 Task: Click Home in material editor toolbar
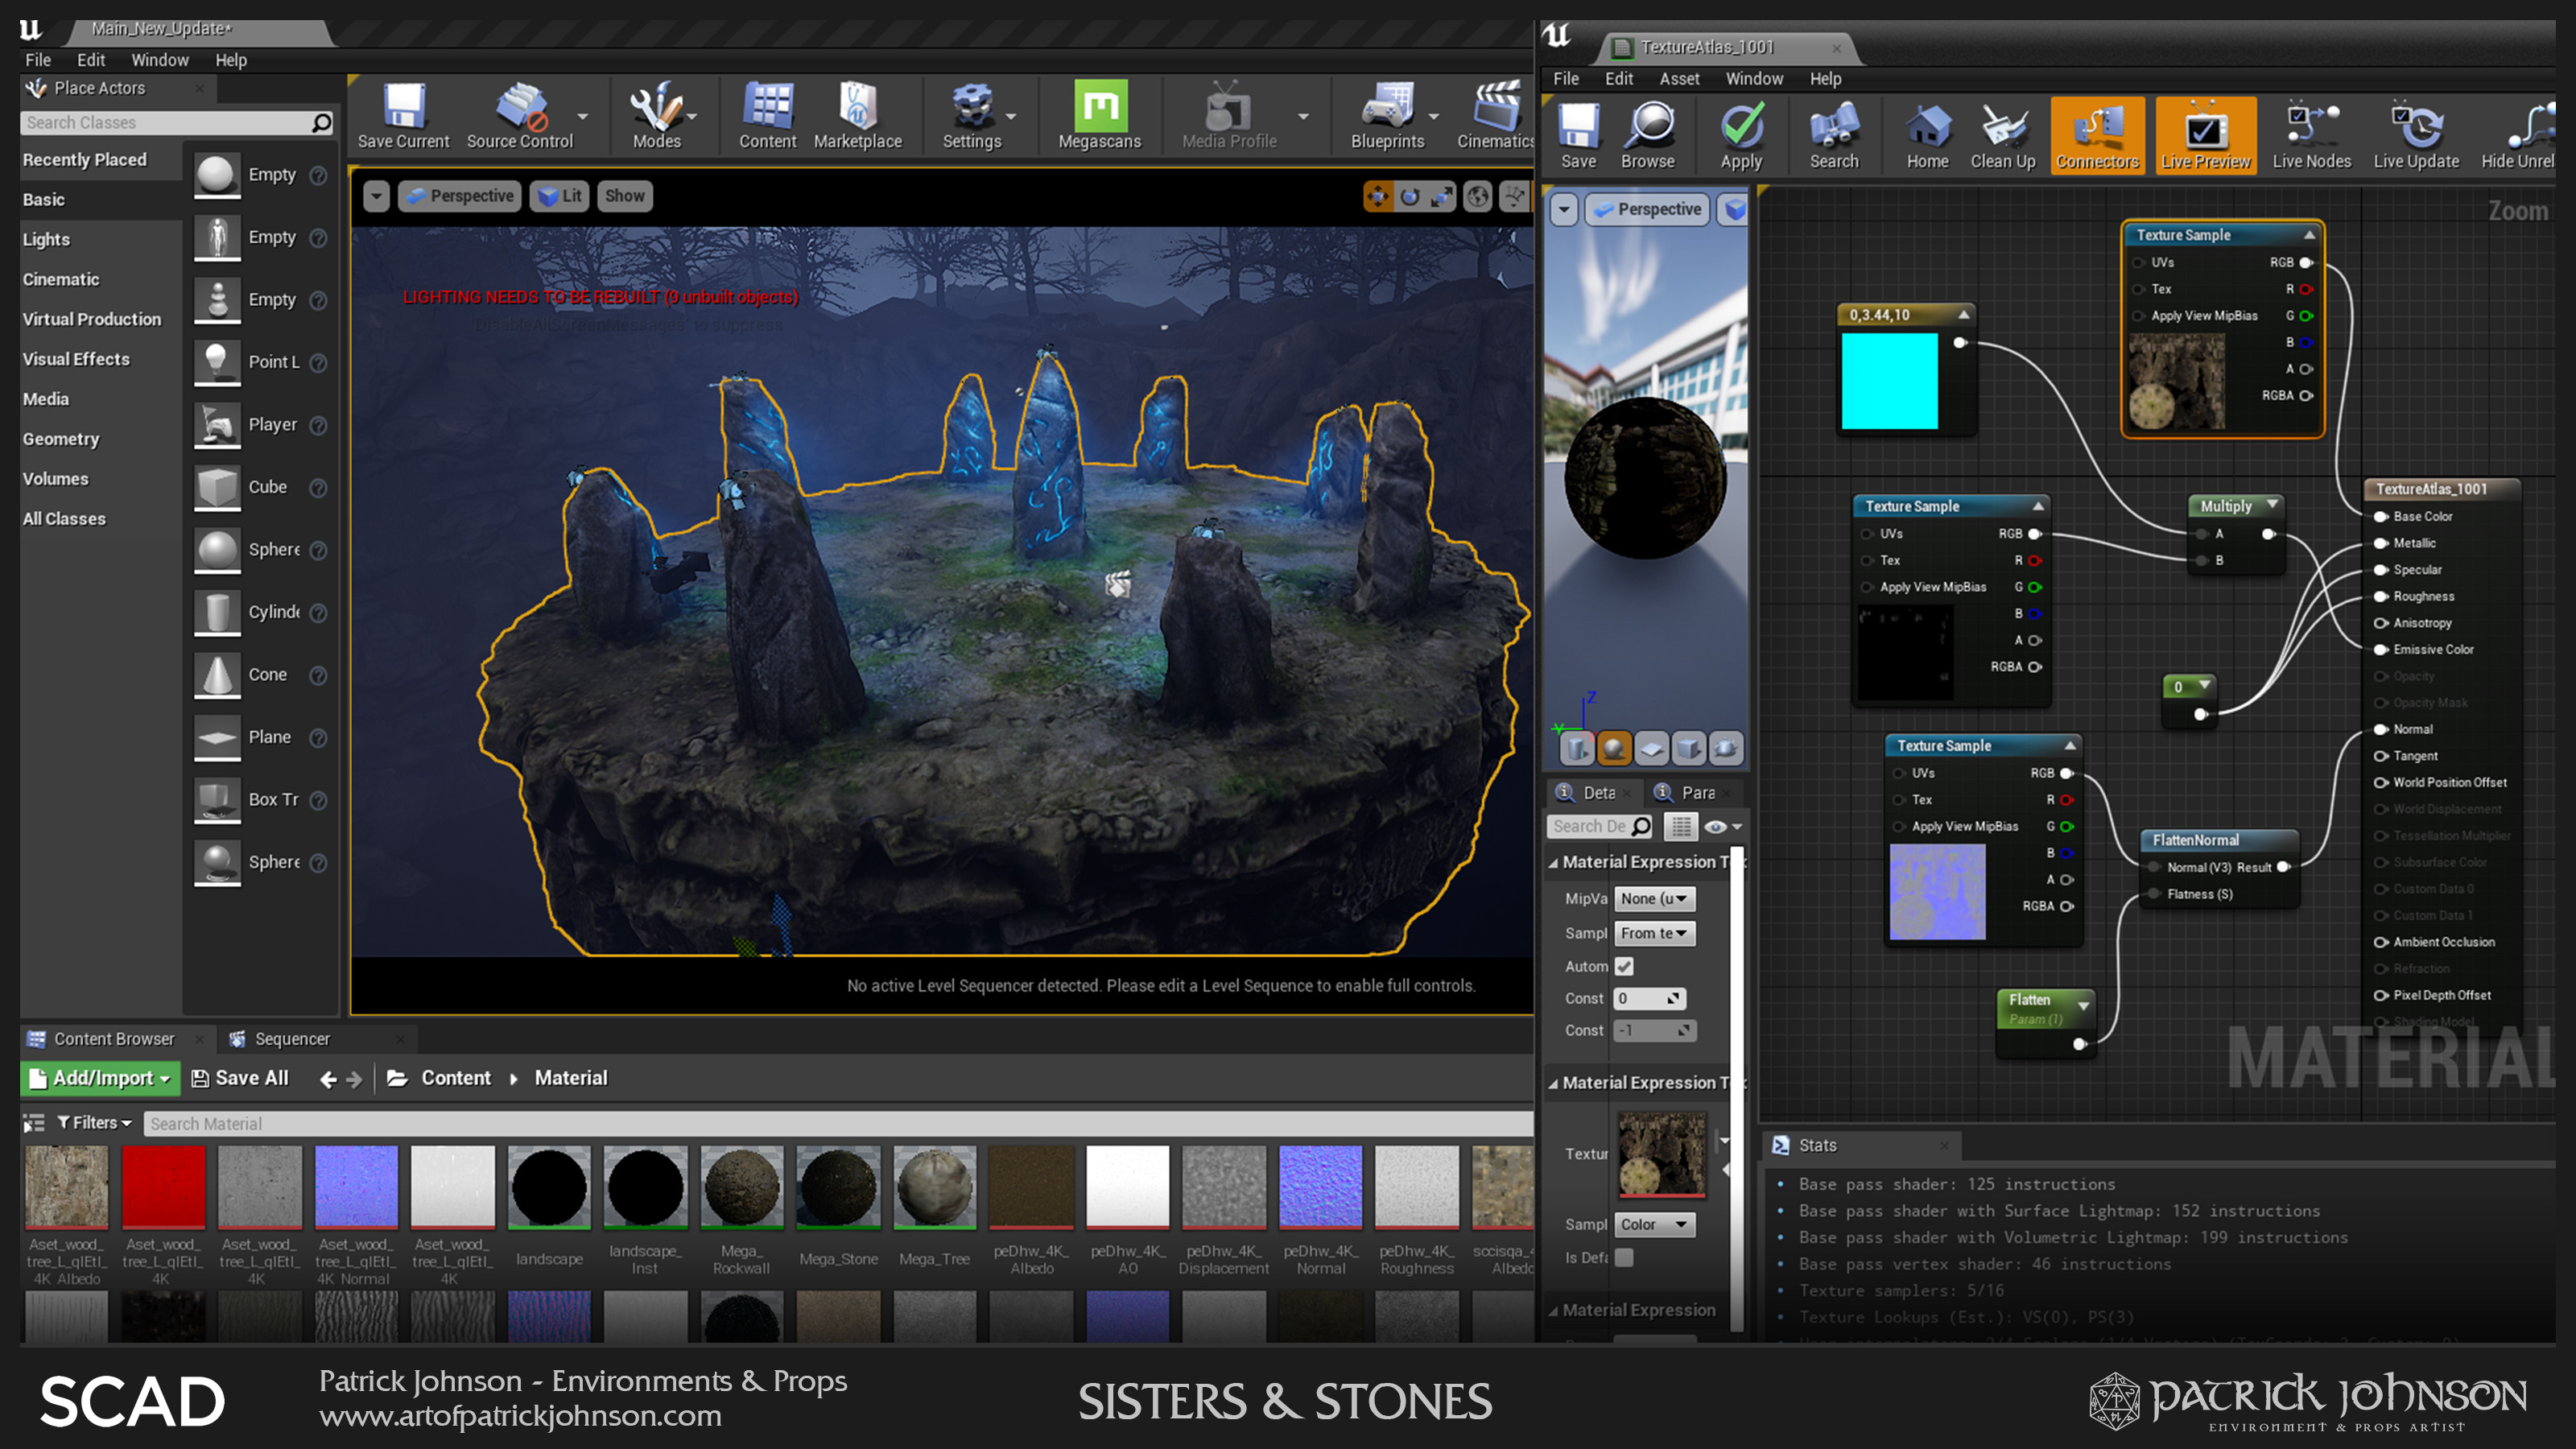[1927, 136]
